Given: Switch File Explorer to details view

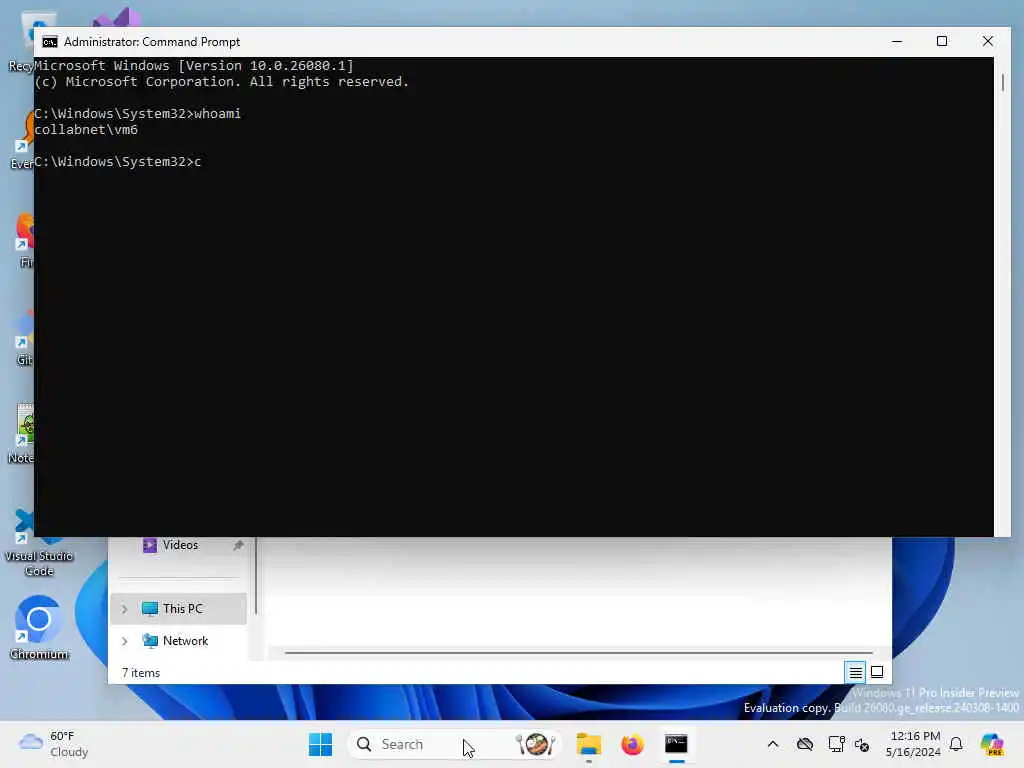Looking at the screenshot, I should (x=855, y=672).
